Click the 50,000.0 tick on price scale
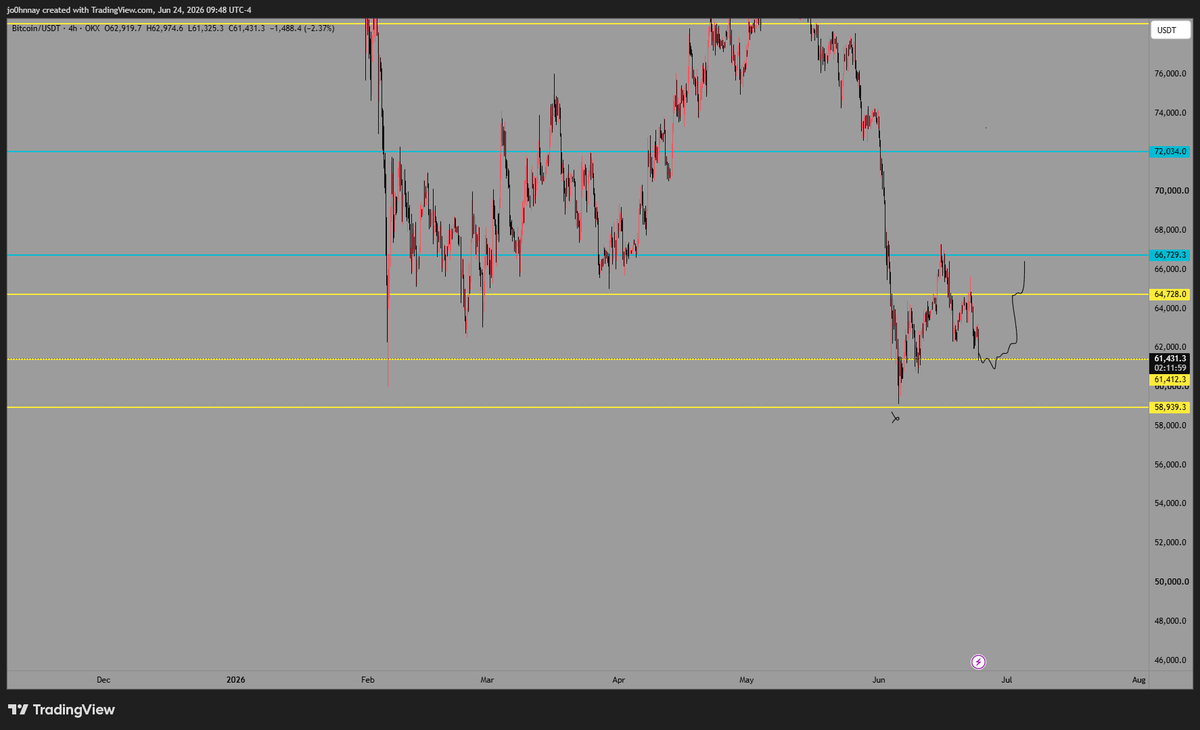1200x730 pixels. click(x=1169, y=582)
